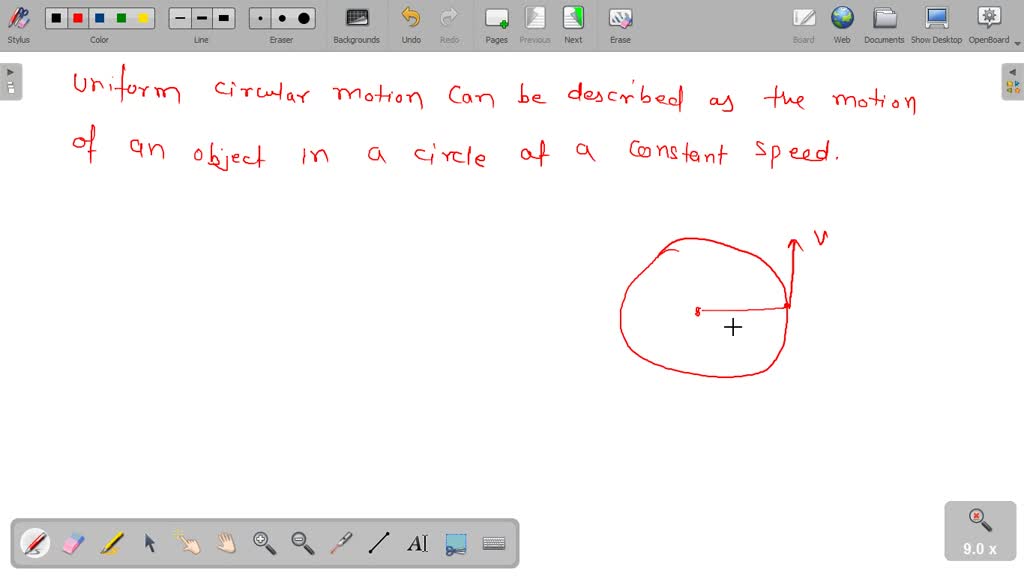The image size is (1024, 576).
Task: Toggle the Eraser tool at bottom toolbar
Action: pos(73,543)
